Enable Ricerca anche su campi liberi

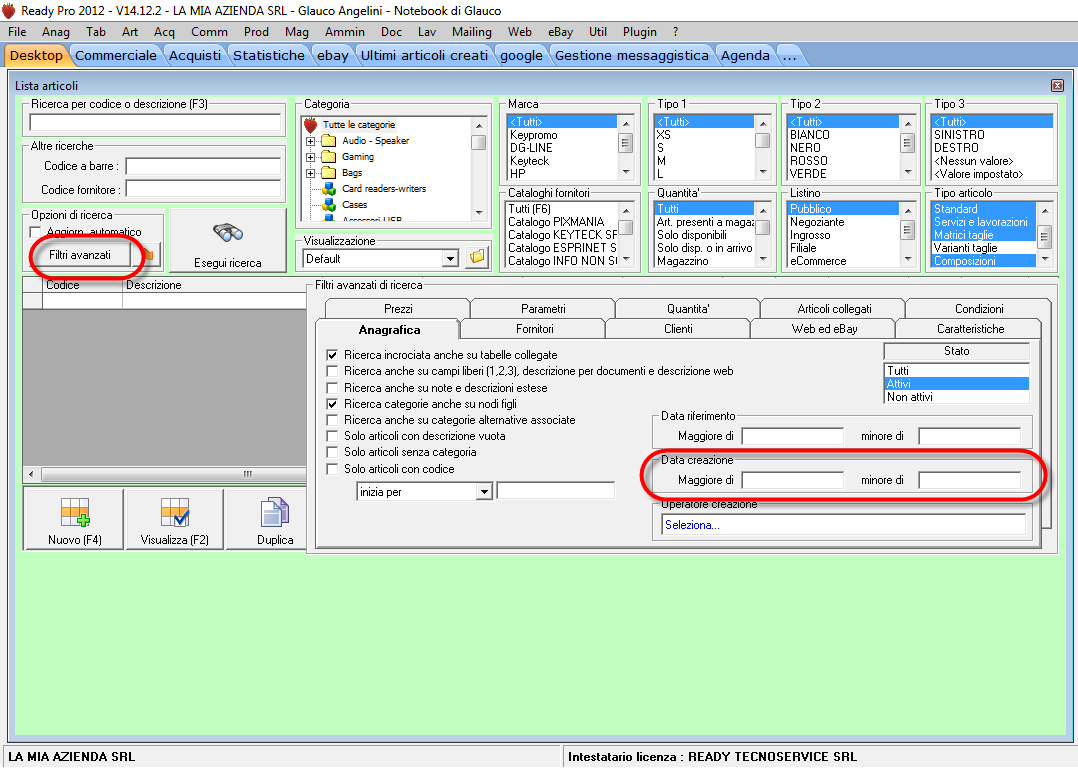click(x=332, y=371)
